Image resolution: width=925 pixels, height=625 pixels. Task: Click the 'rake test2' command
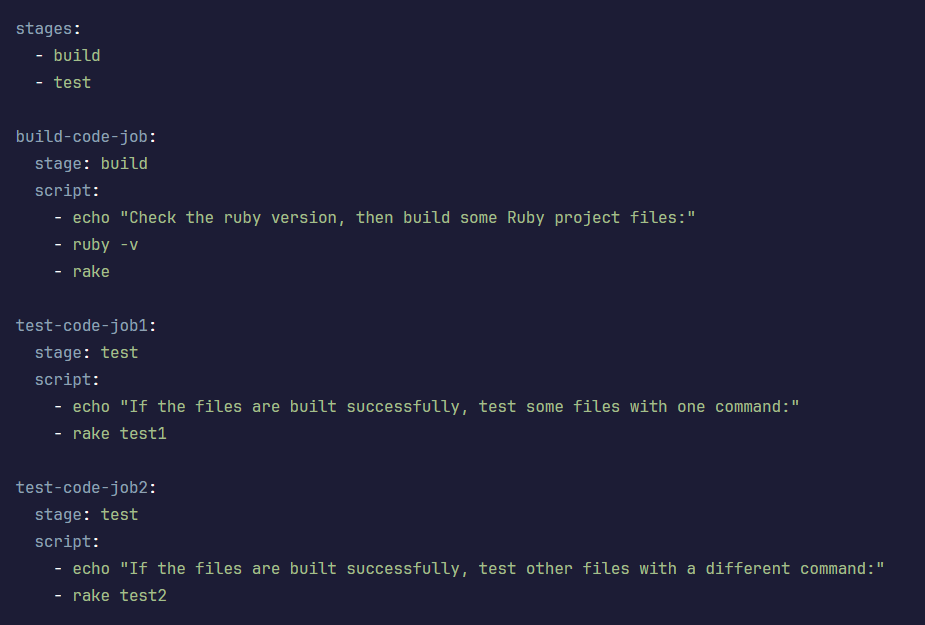point(119,595)
